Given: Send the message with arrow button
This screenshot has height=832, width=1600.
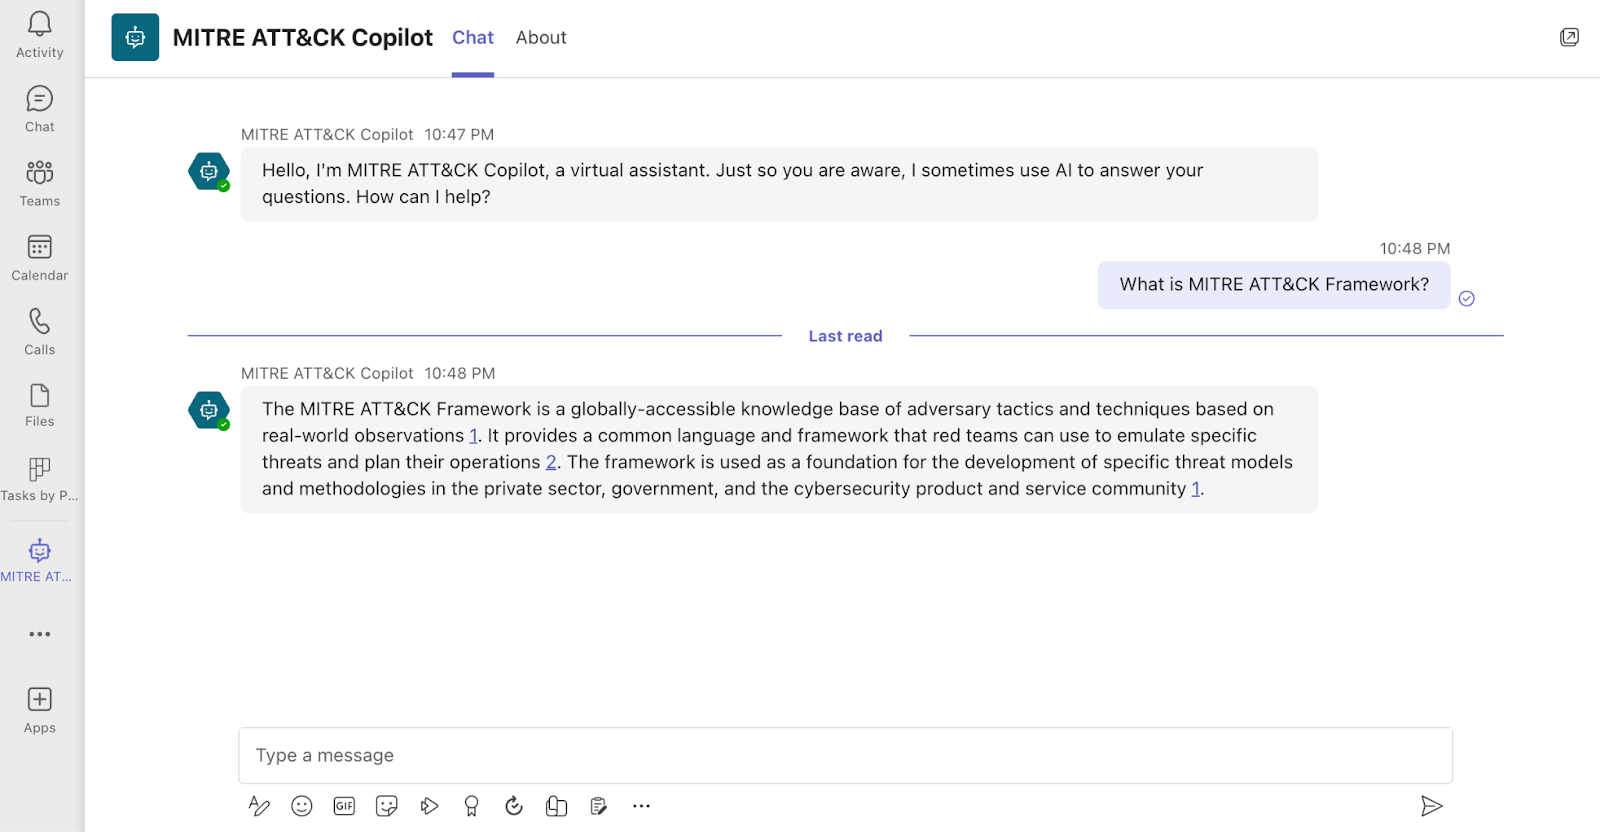Looking at the screenshot, I should click(1432, 806).
